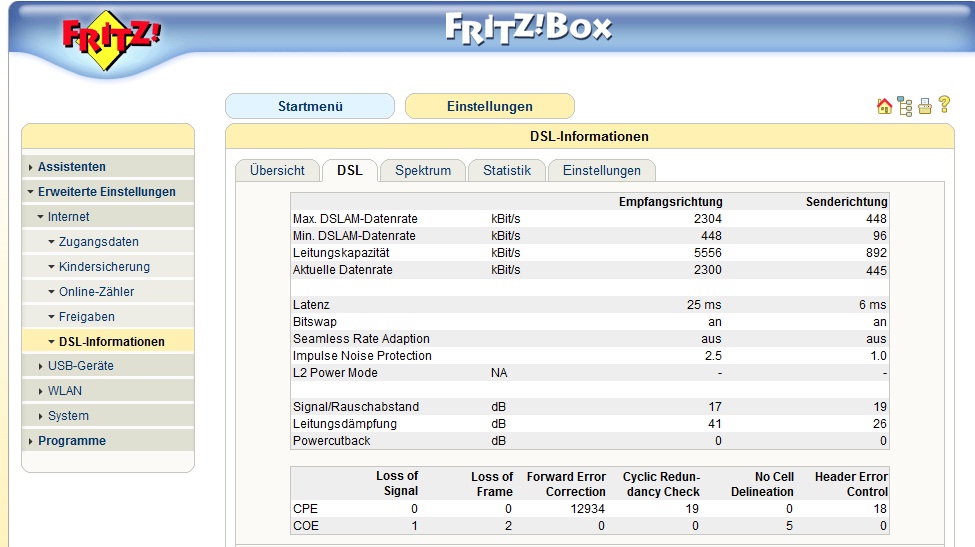Collapse the Internet arrow
The image size is (975, 547).
pyautogui.click(x=40, y=217)
